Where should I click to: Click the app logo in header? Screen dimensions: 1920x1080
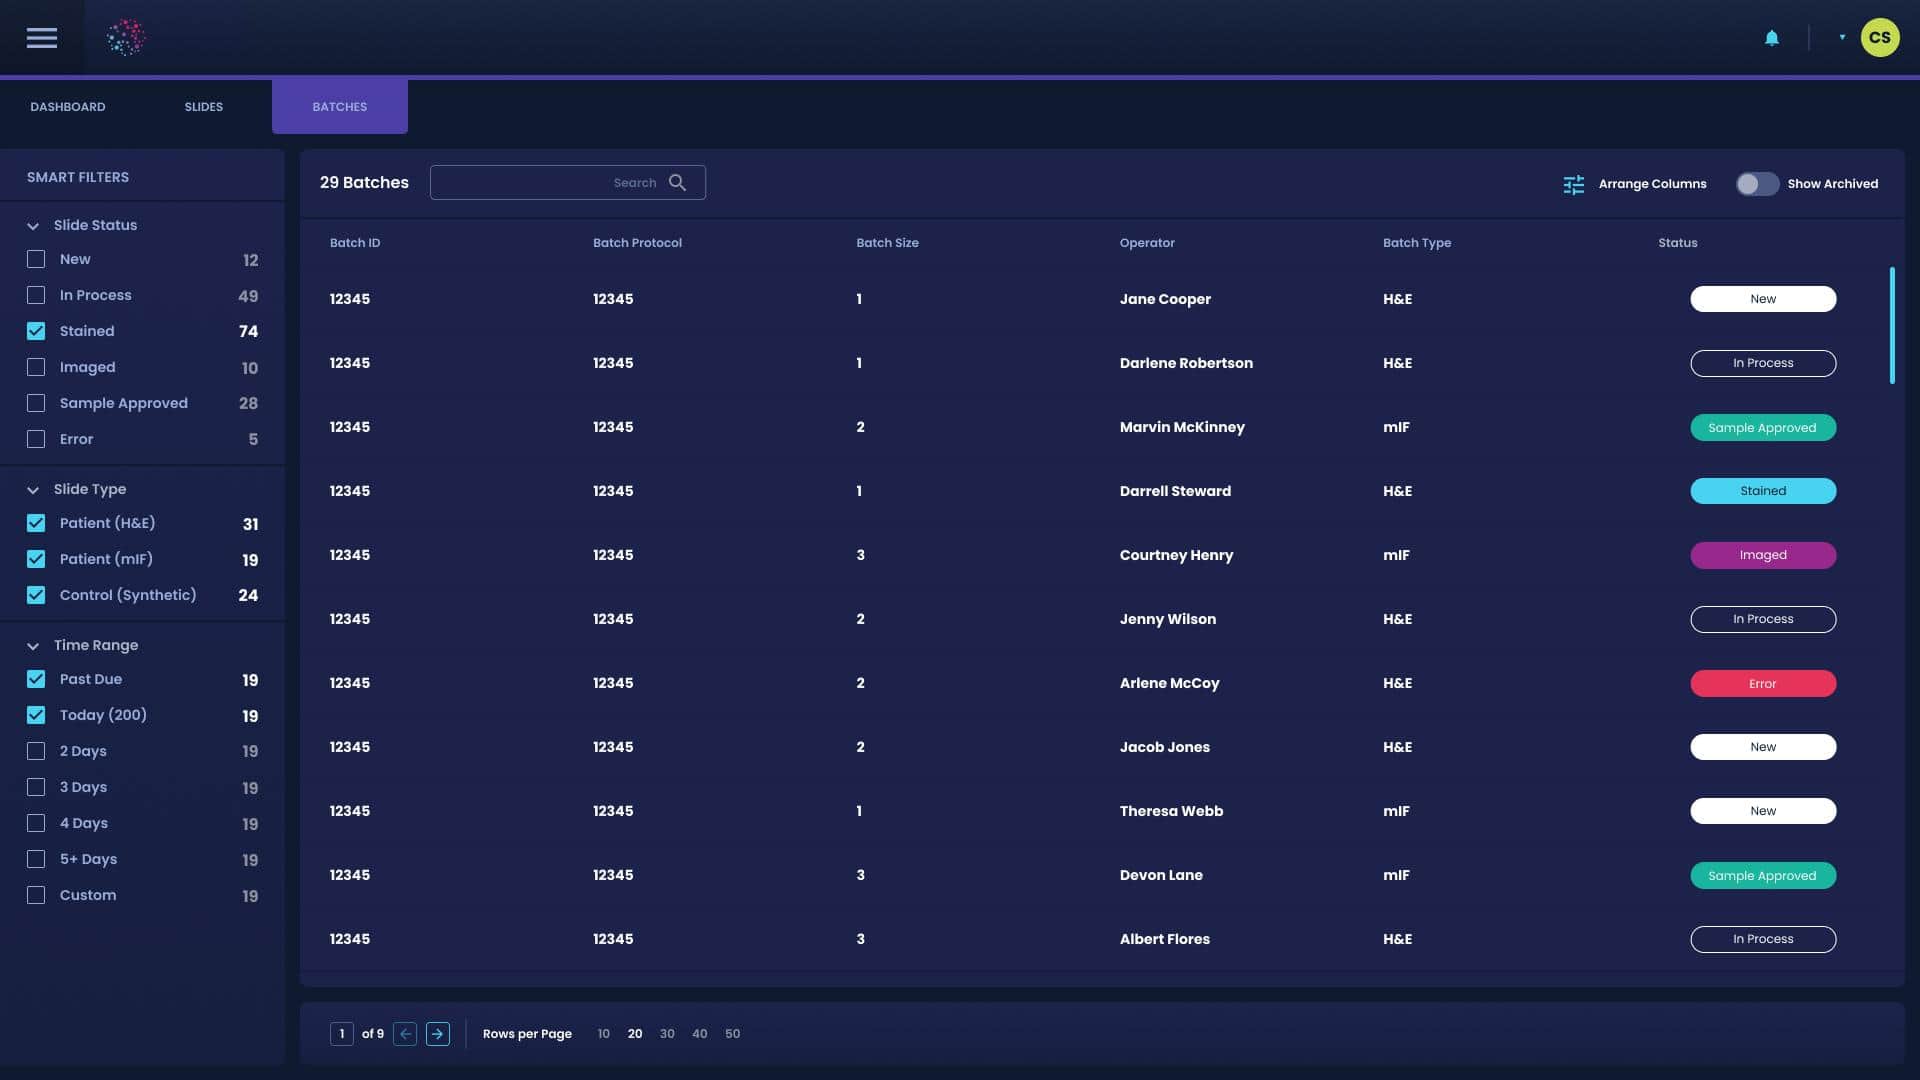[x=126, y=38]
